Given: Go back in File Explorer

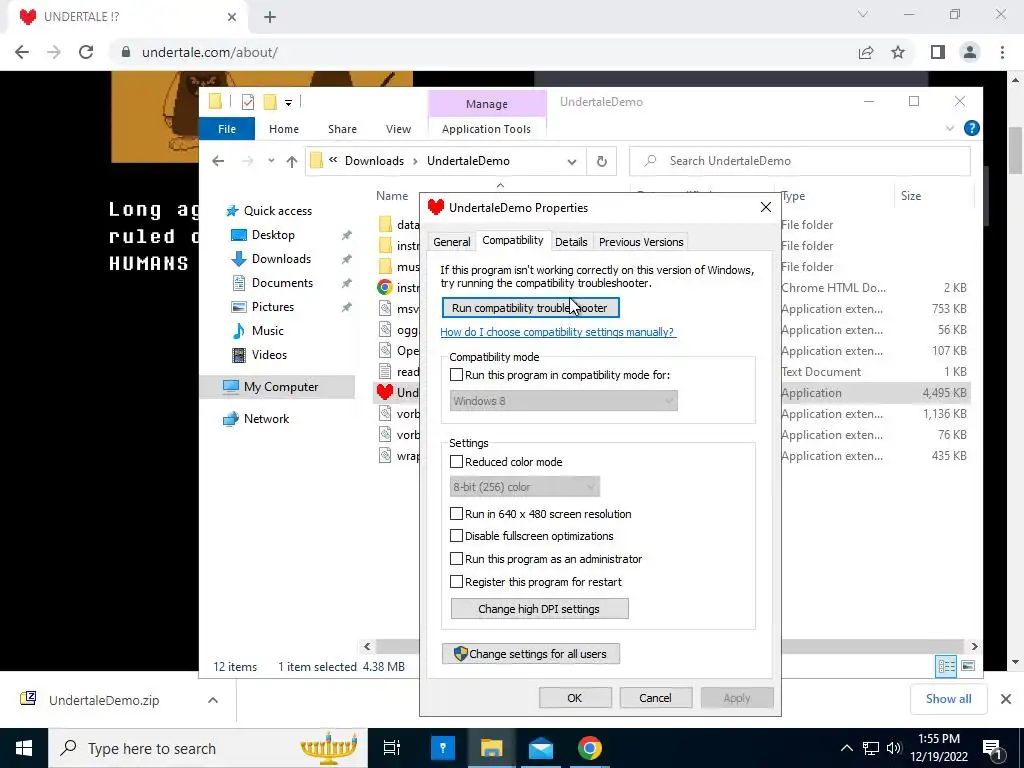Looking at the screenshot, I should coord(218,161).
